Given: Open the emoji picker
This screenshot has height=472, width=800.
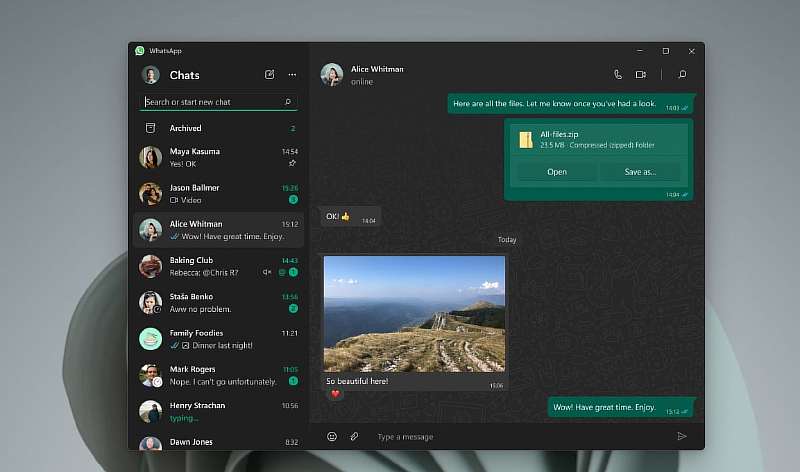Looking at the screenshot, I should coord(332,436).
